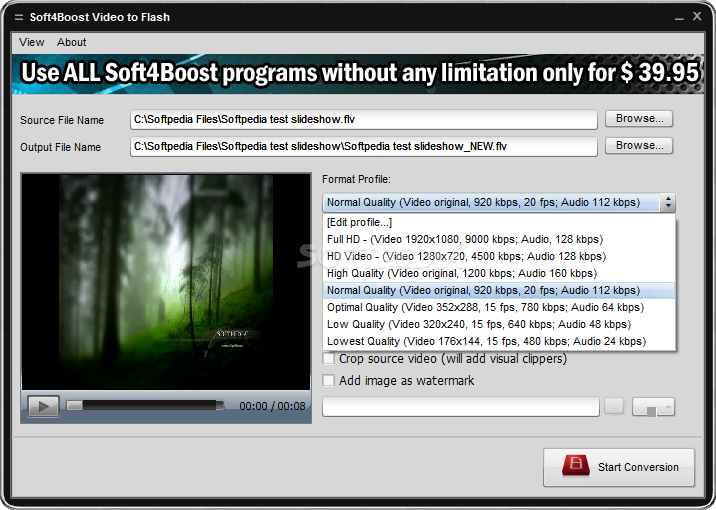Viewport: 716px width, 510px height.
Task: Close the Soft4Boost Video to Flash window
Action: point(697,16)
